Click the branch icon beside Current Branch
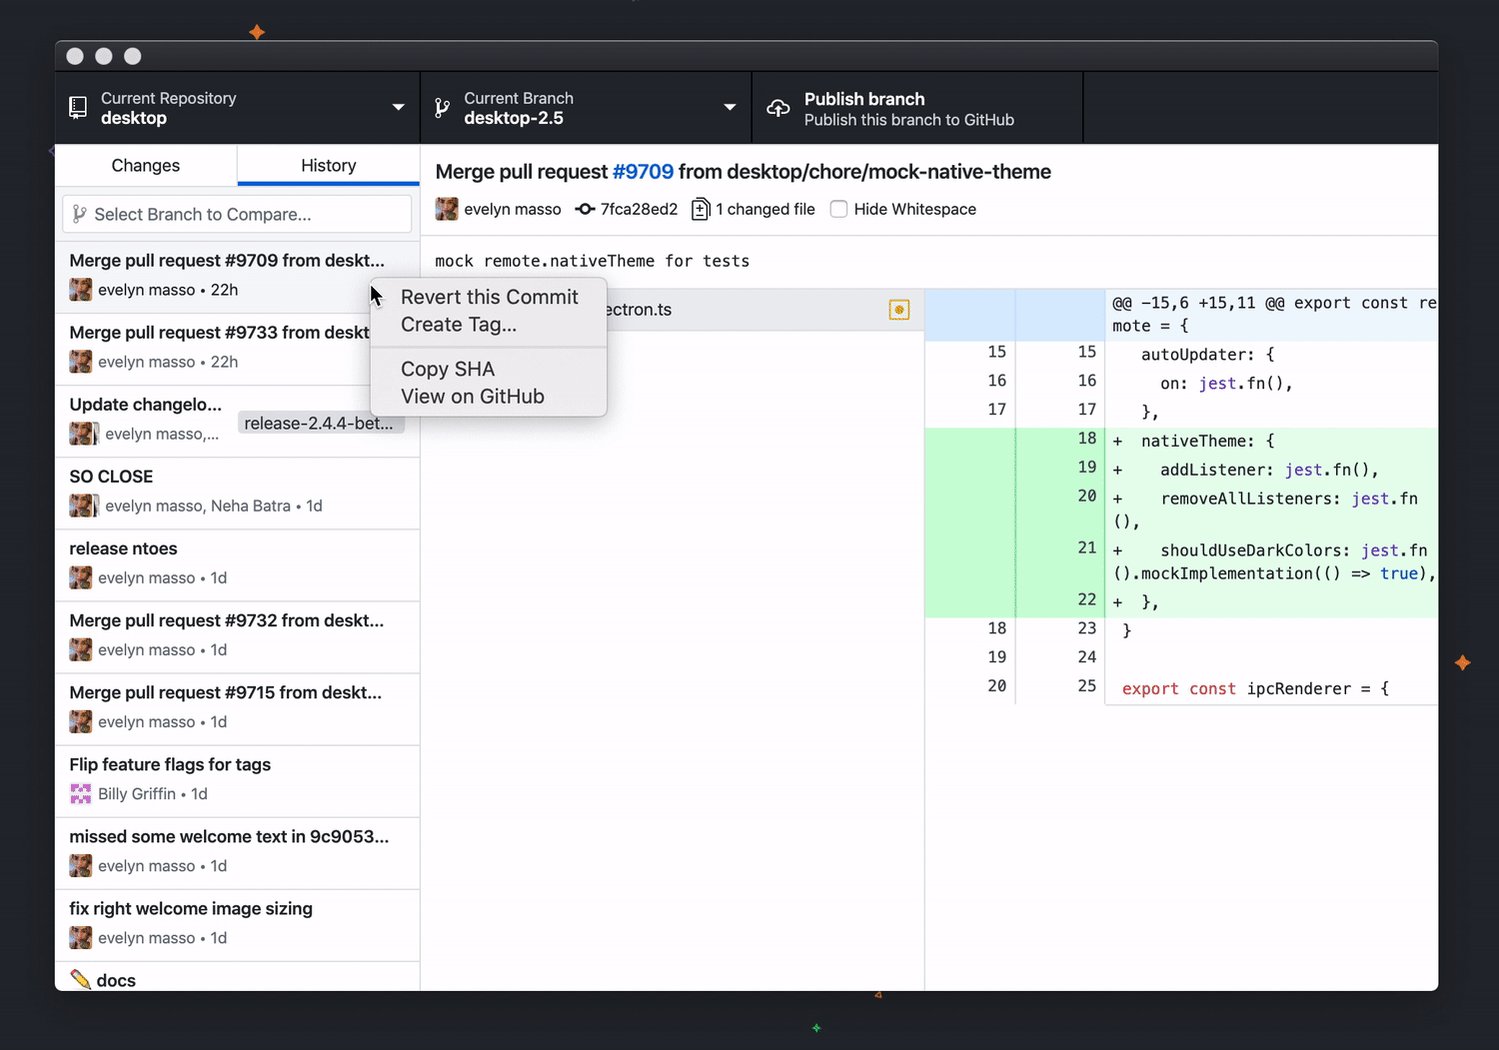 (x=441, y=107)
